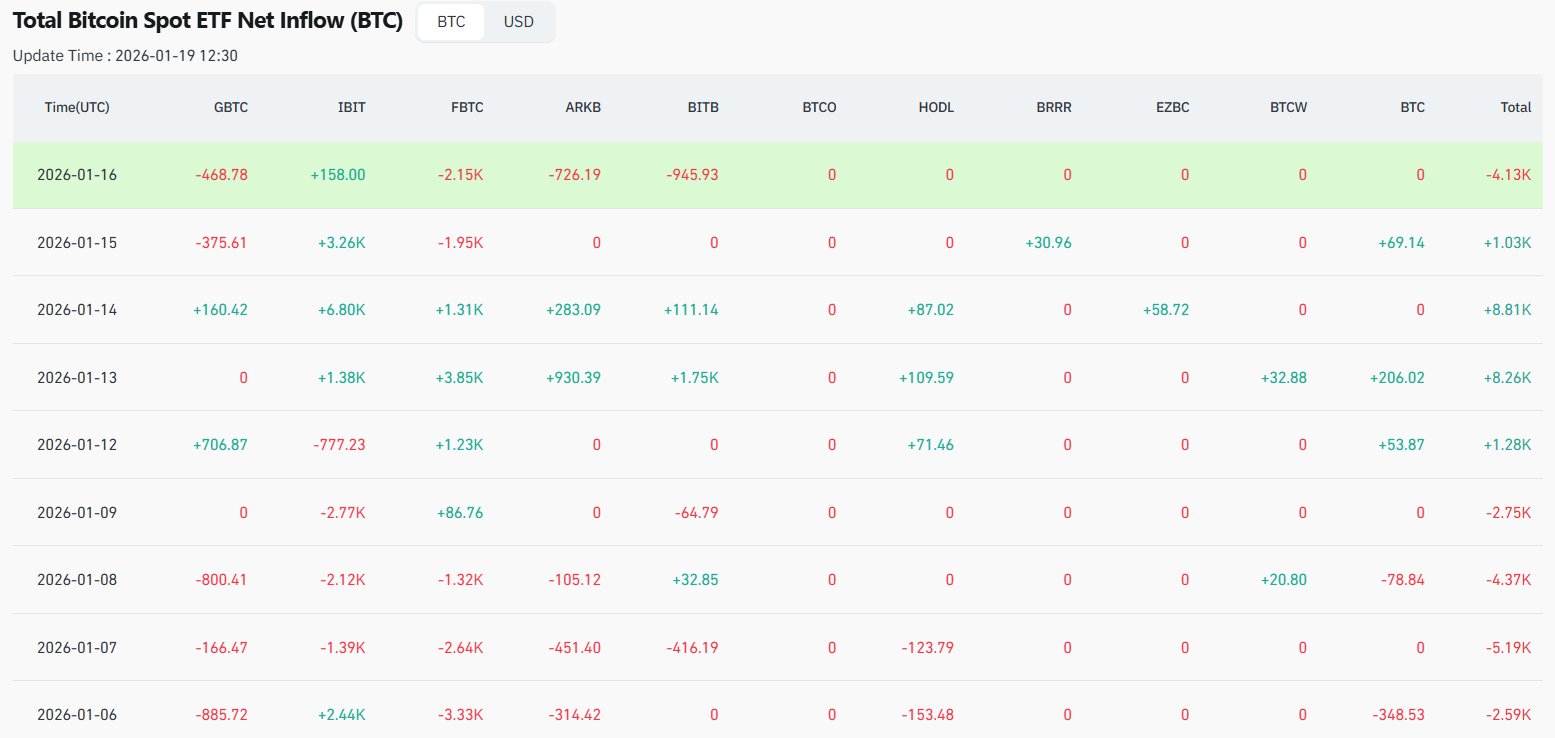Image resolution: width=1555 pixels, height=738 pixels.
Task: Click the BITB column header
Action: 703,107
